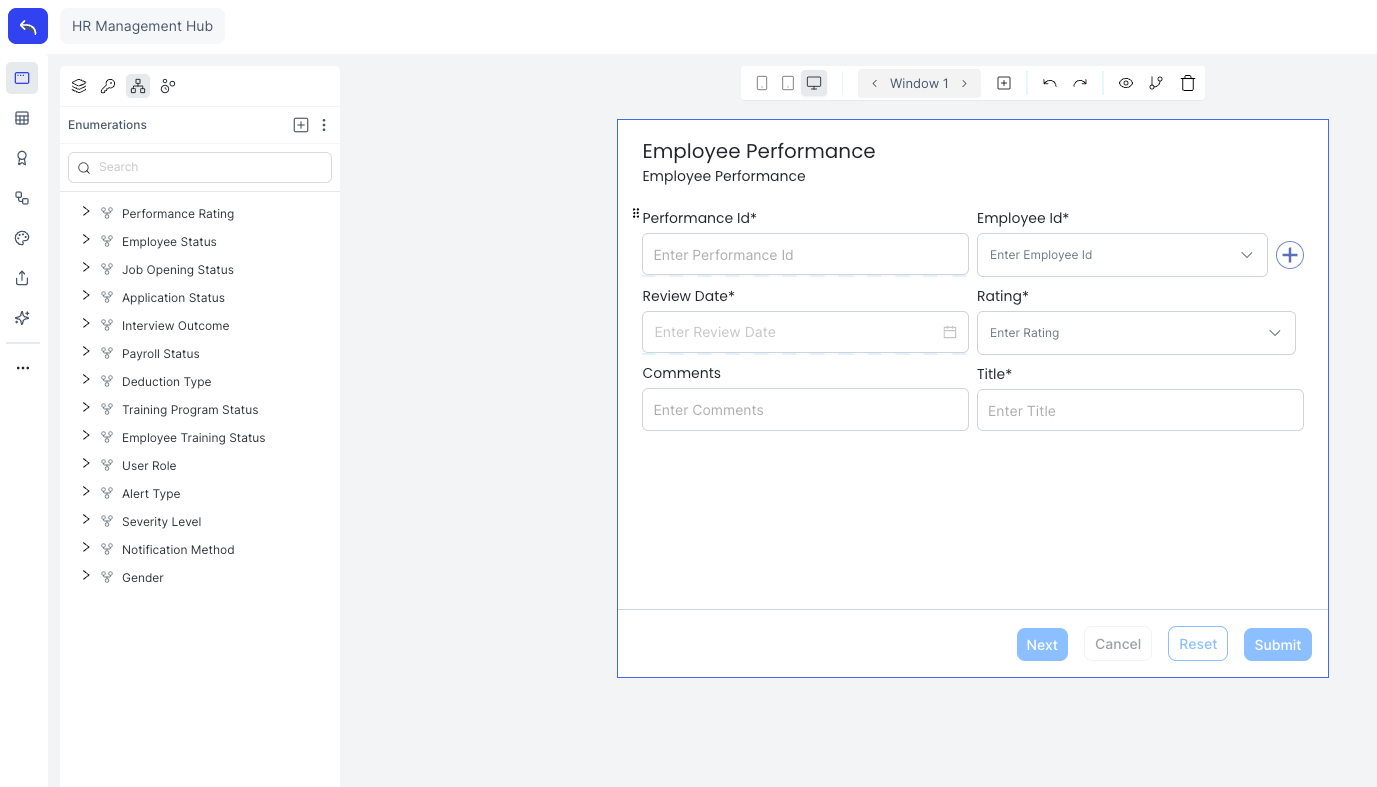
Task: Delete with the trash can icon
Action: tap(1188, 83)
